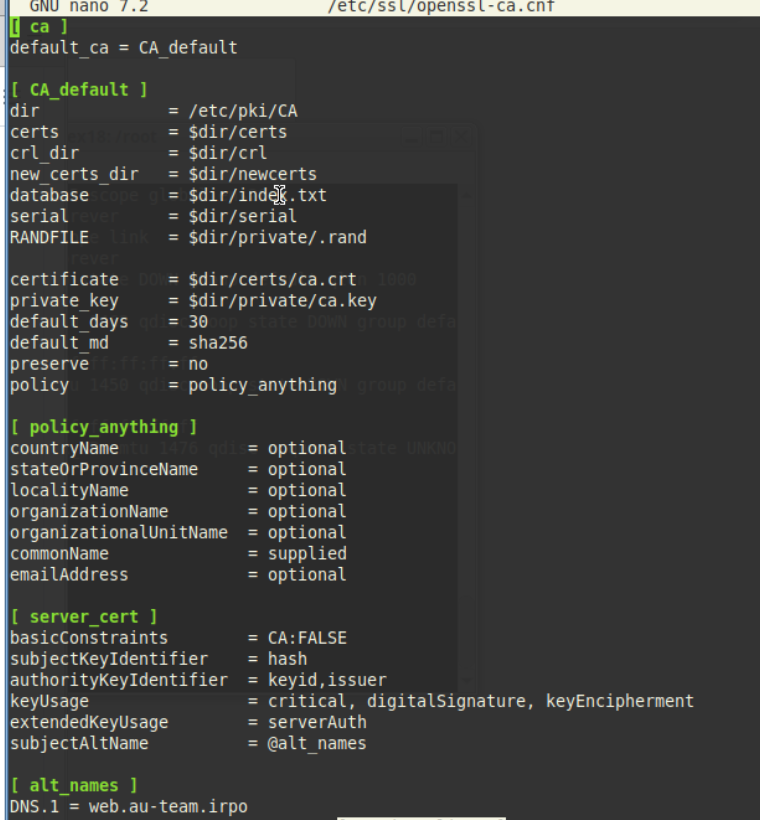Screen dimensions: 760x820
Task: Click the /etc/pki/CA directory value
Action: pyautogui.click(x=243, y=111)
